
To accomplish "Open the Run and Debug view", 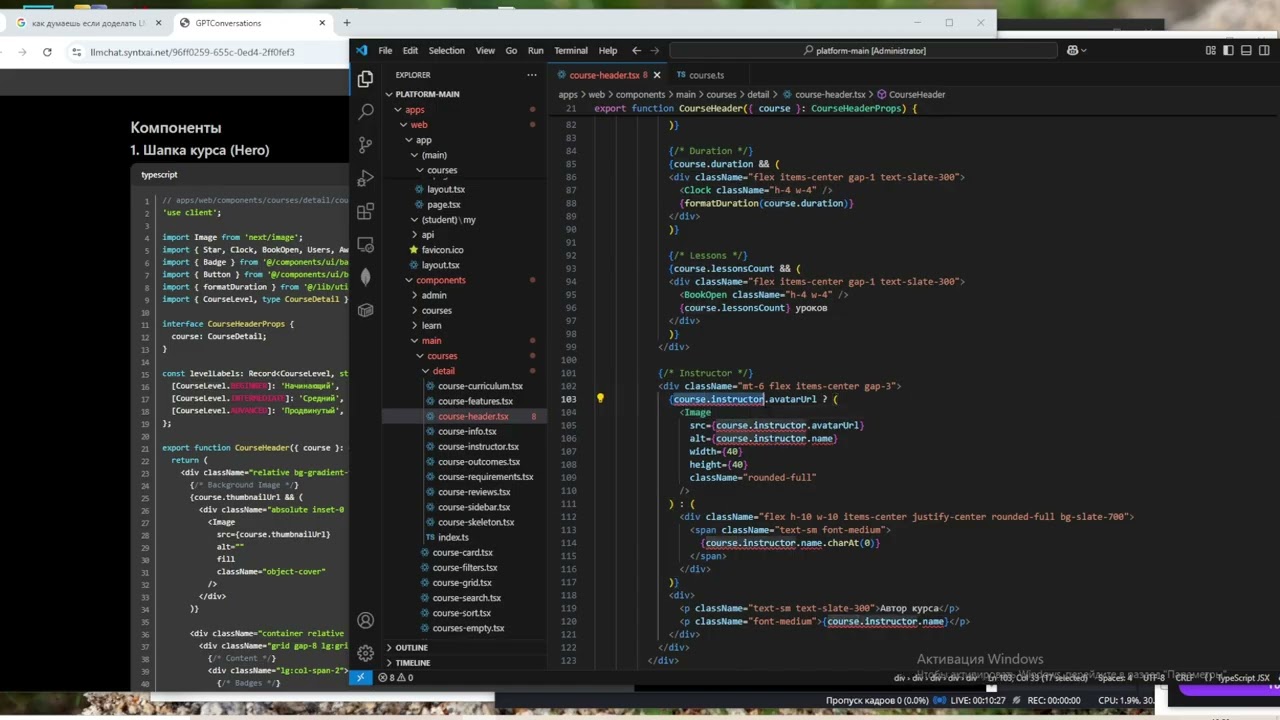I will point(365,178).
